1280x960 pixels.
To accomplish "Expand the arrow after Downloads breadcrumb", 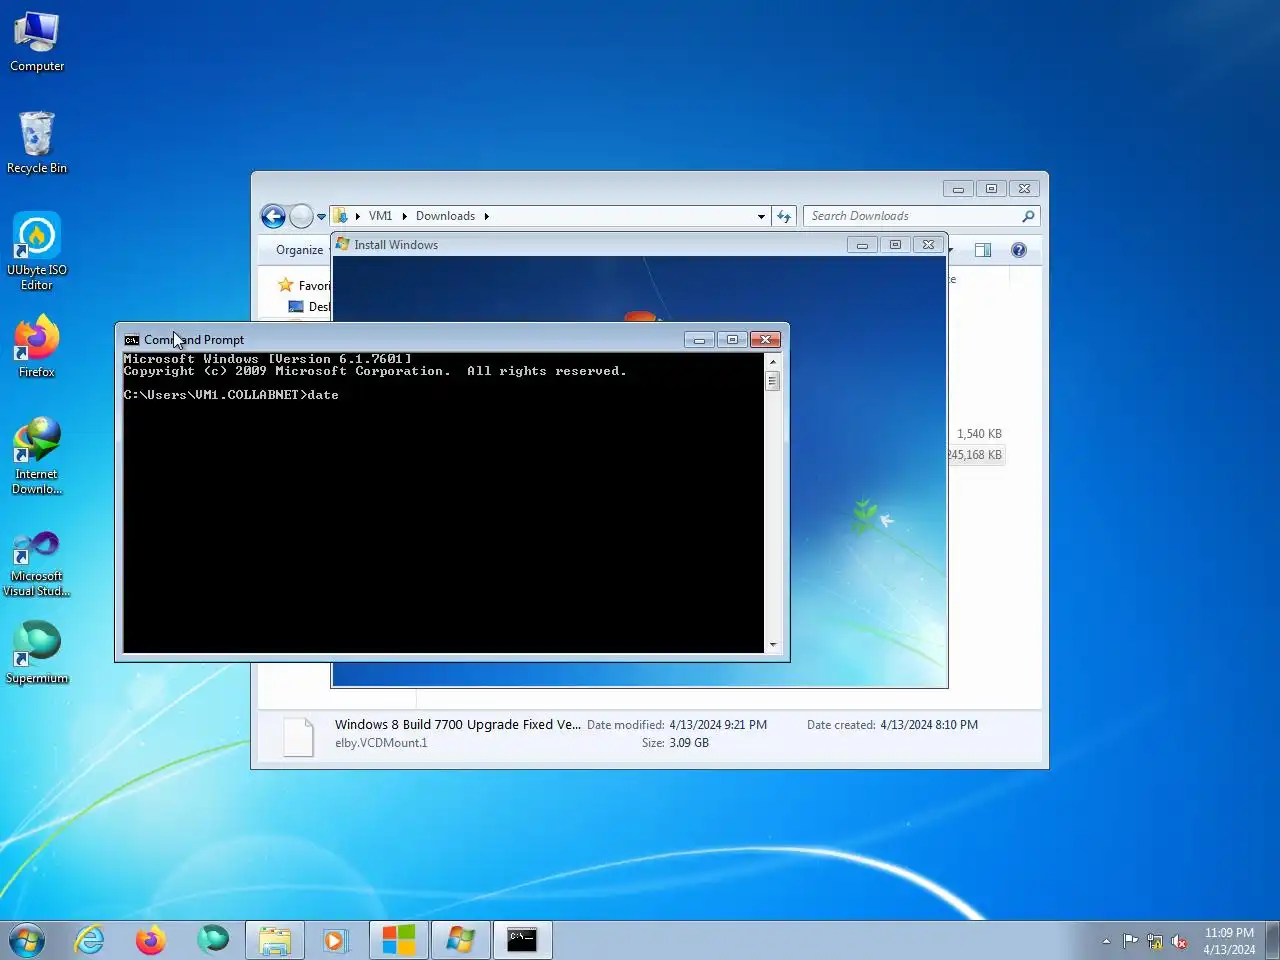I will click(x=487, y=216).
